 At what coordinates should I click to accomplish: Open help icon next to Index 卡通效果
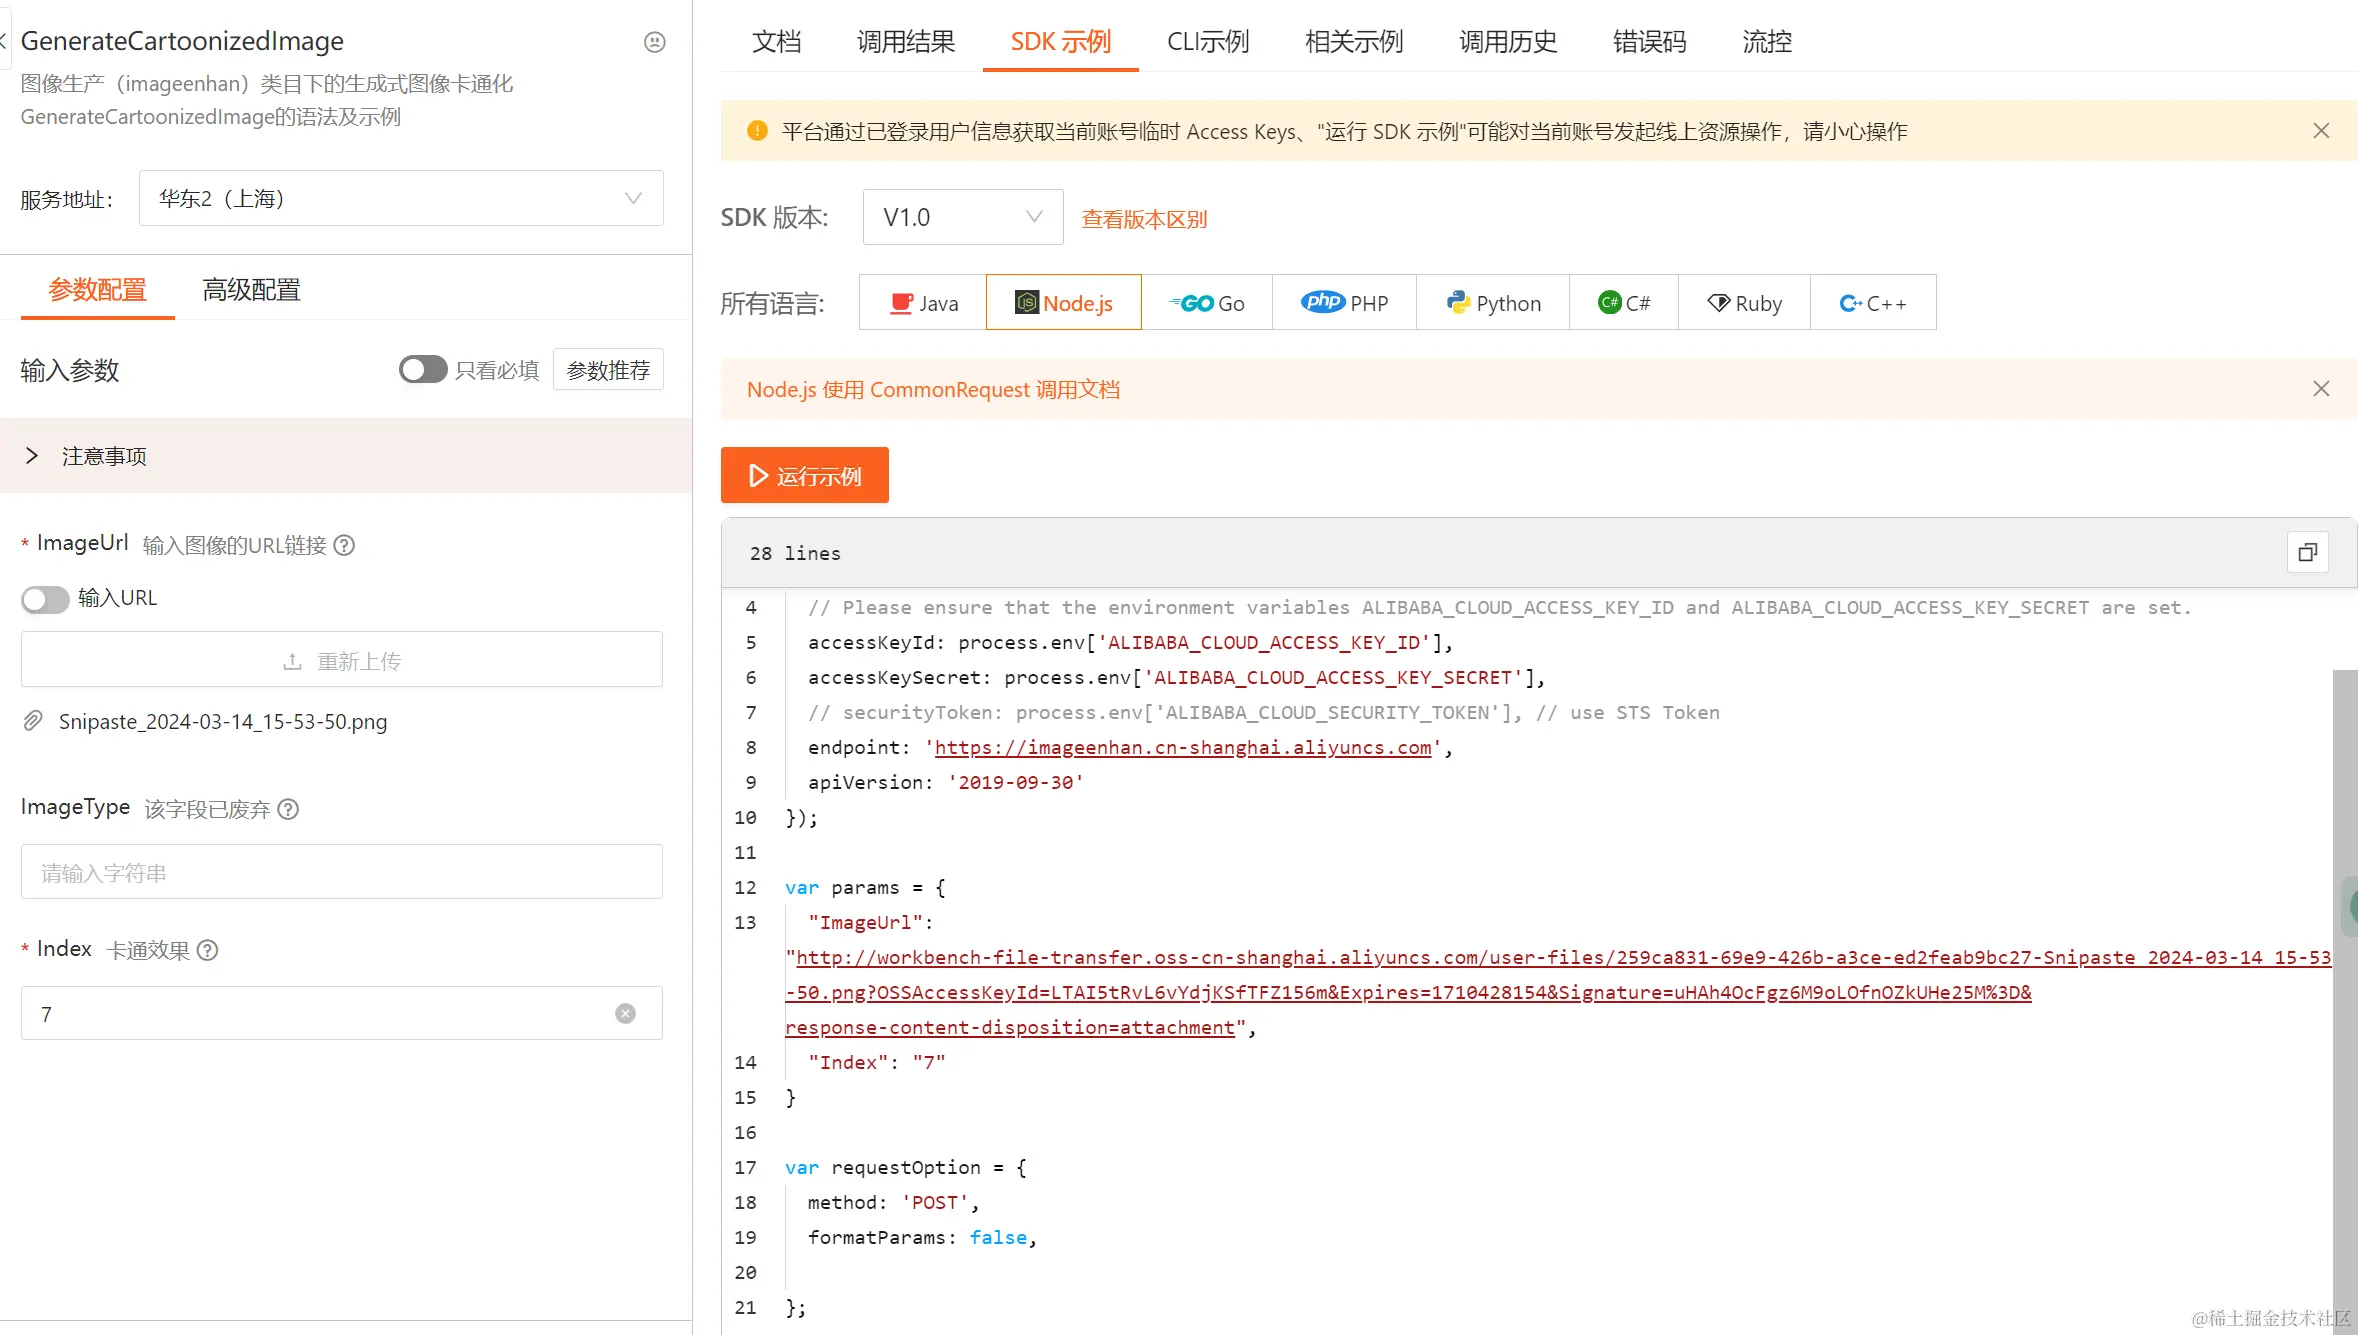tap(207, 950)
